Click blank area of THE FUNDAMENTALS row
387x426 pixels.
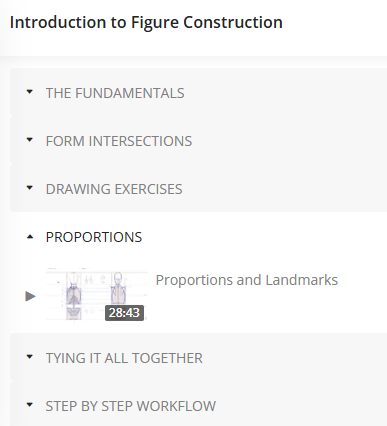(x=286, y=93)
